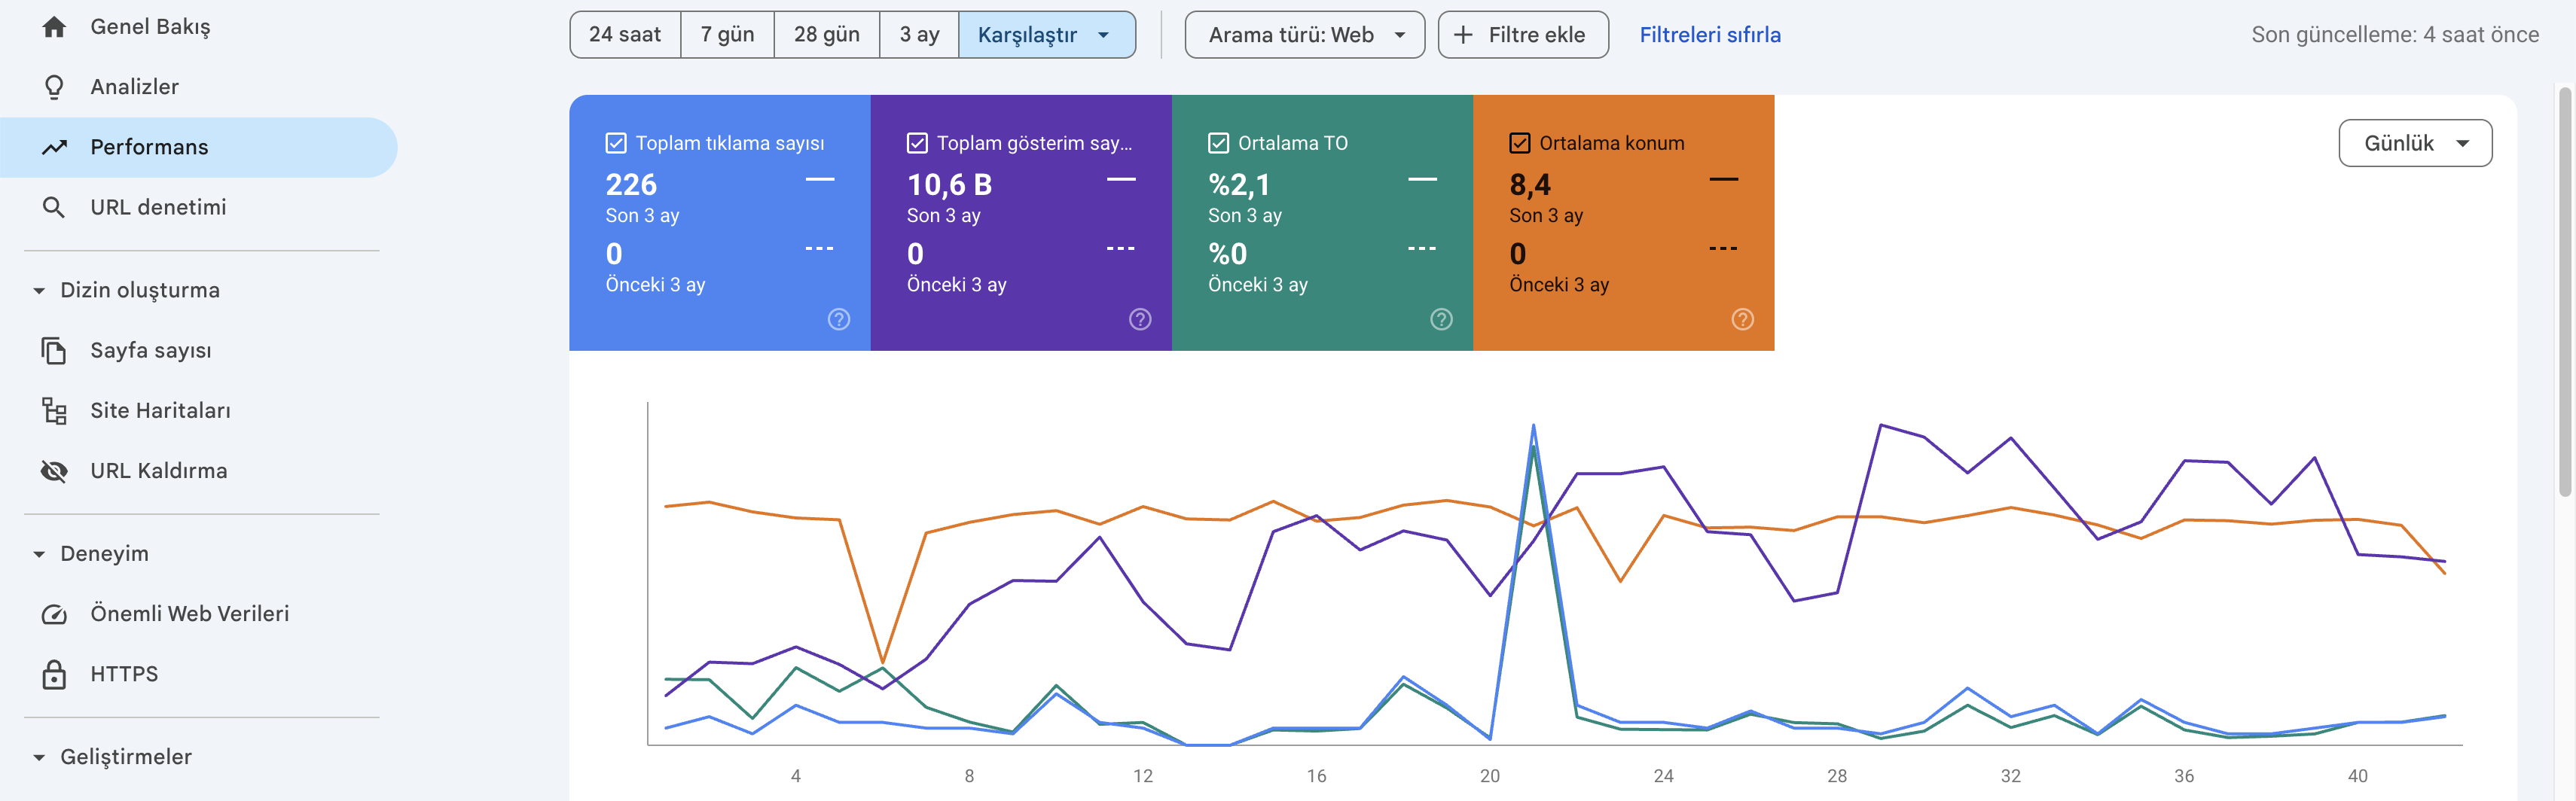Click the Önemli Web Verileri gauge icon

tap(54, 614)
